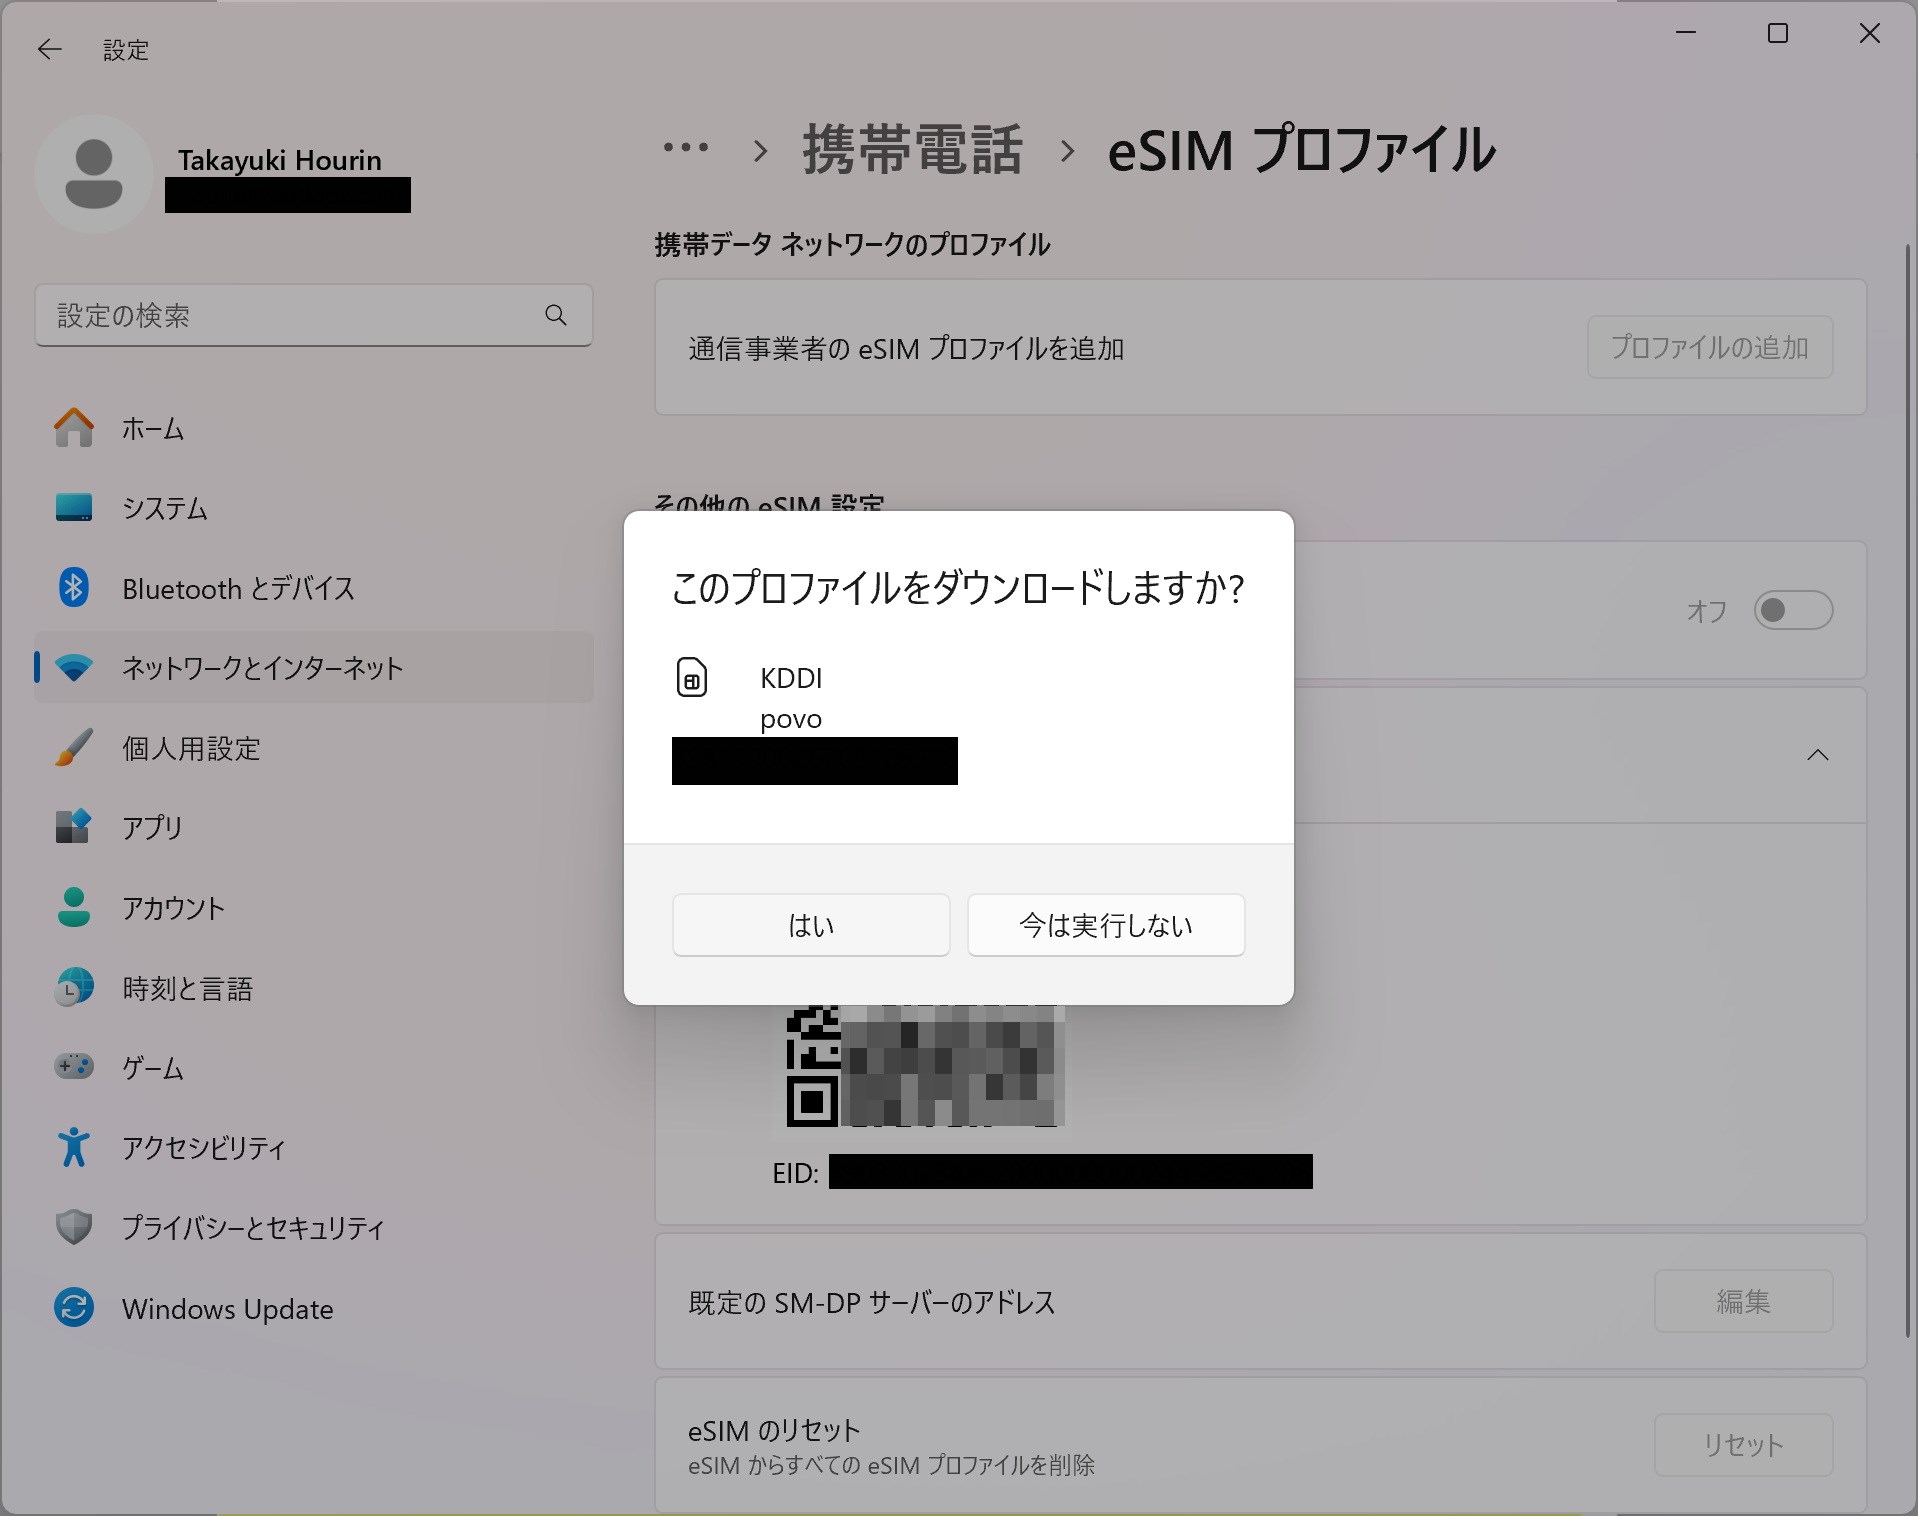Collapse the section with the up chevron

point(1818,755)
